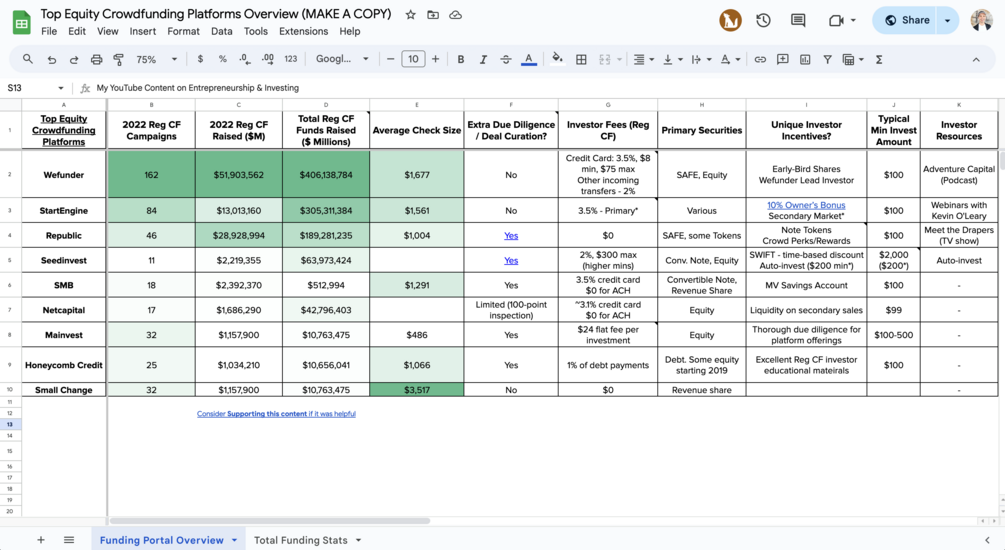Open the font family dropdown
The image size is (1005, 550).
[x=342, y=59]
